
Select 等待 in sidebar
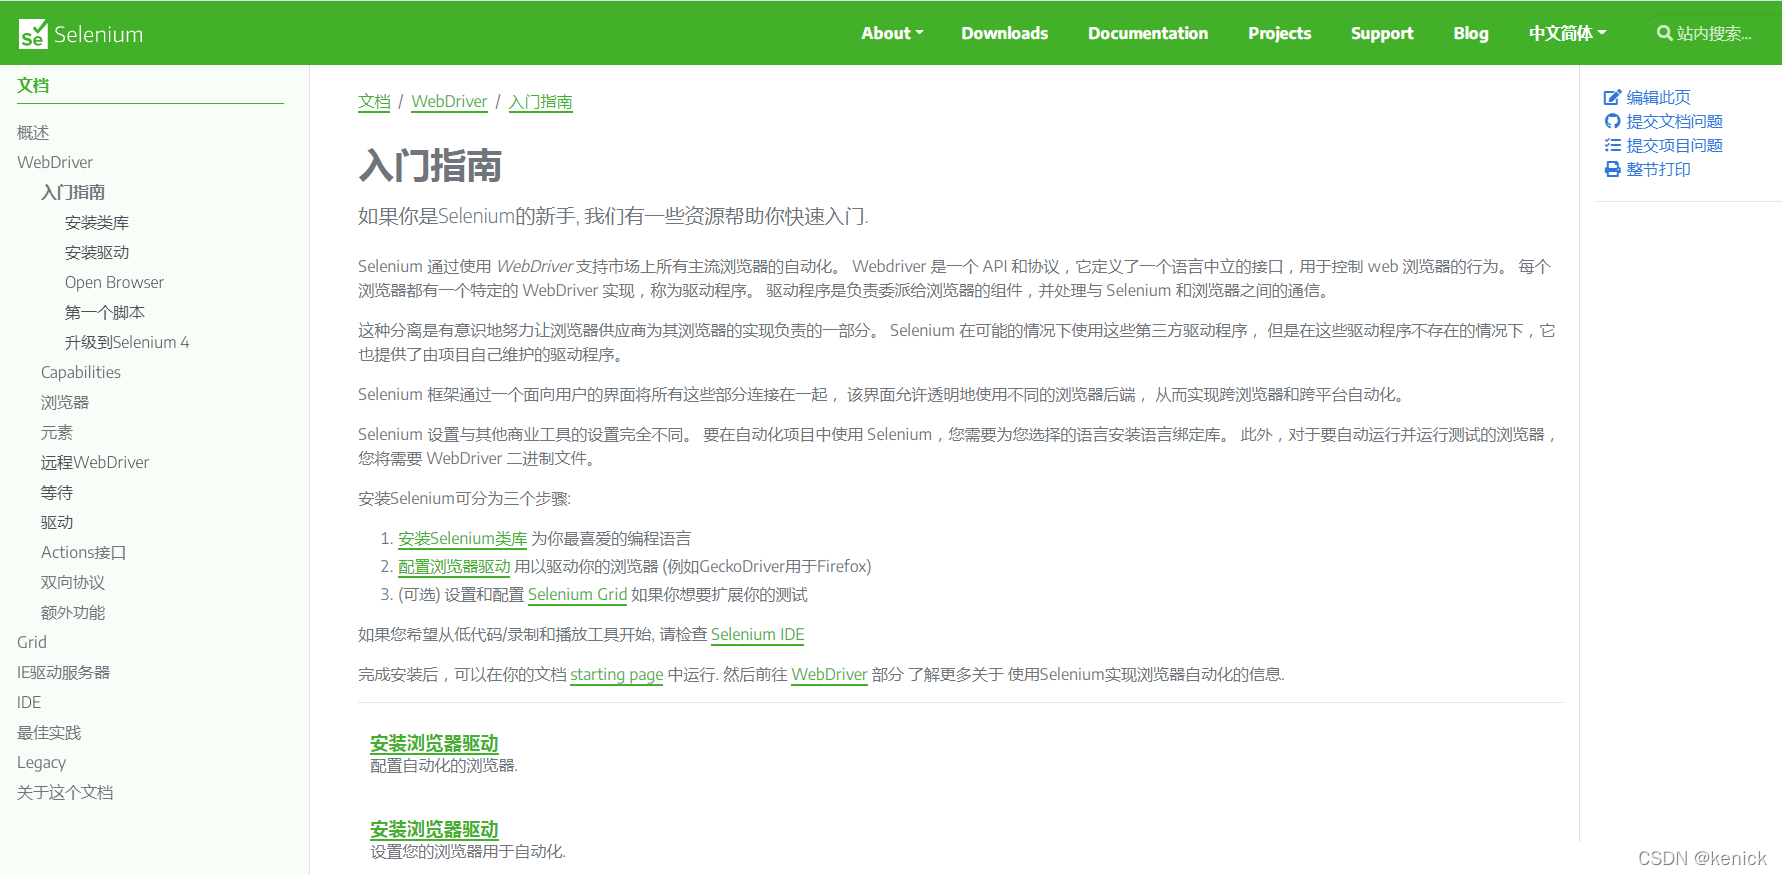click(57, 492)
